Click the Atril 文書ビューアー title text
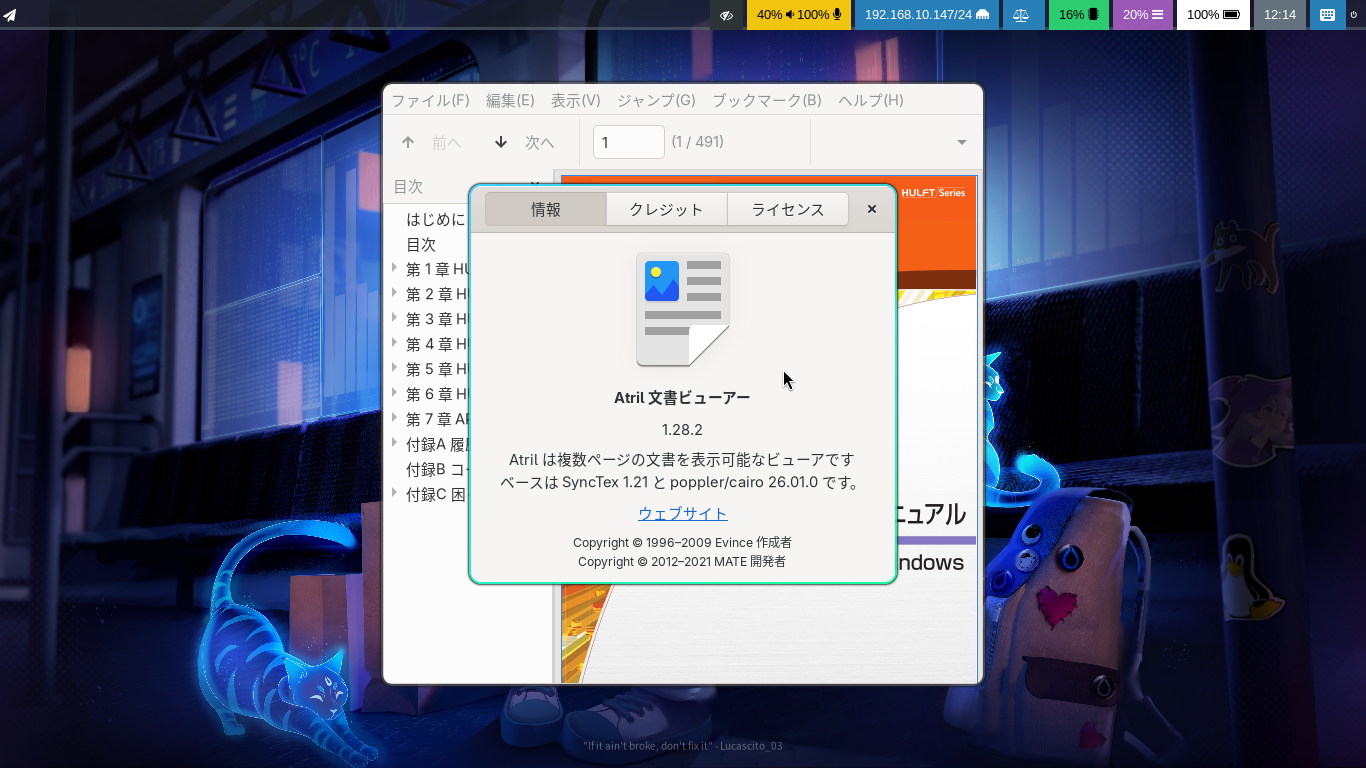1366x768 pixels. tap(682, 397)
